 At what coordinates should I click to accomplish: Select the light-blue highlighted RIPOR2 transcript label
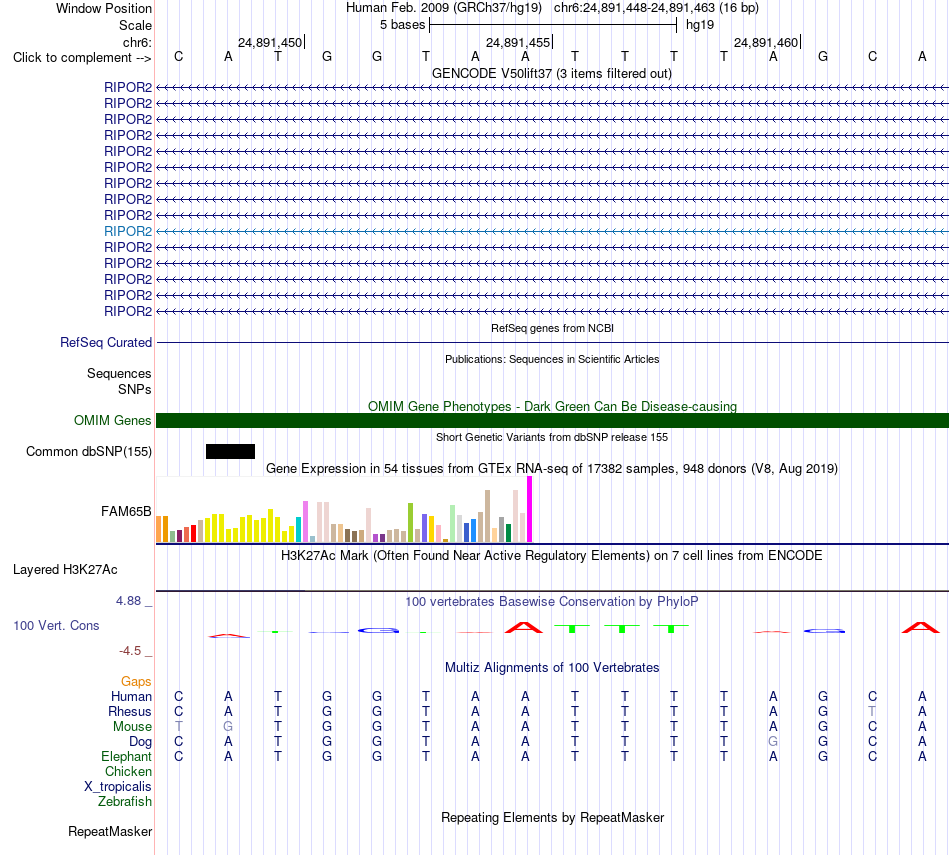(x=128, y=231)
